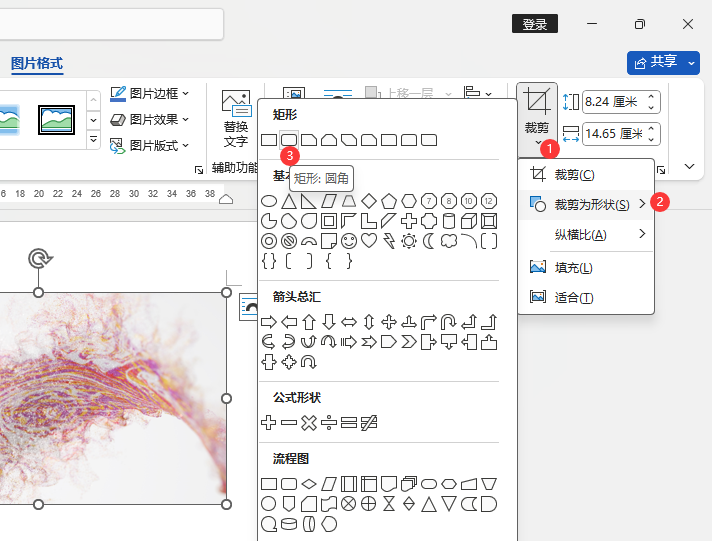Click the right indent marker on ruler
The image size is (712, 541).
(x=226, y=199)
